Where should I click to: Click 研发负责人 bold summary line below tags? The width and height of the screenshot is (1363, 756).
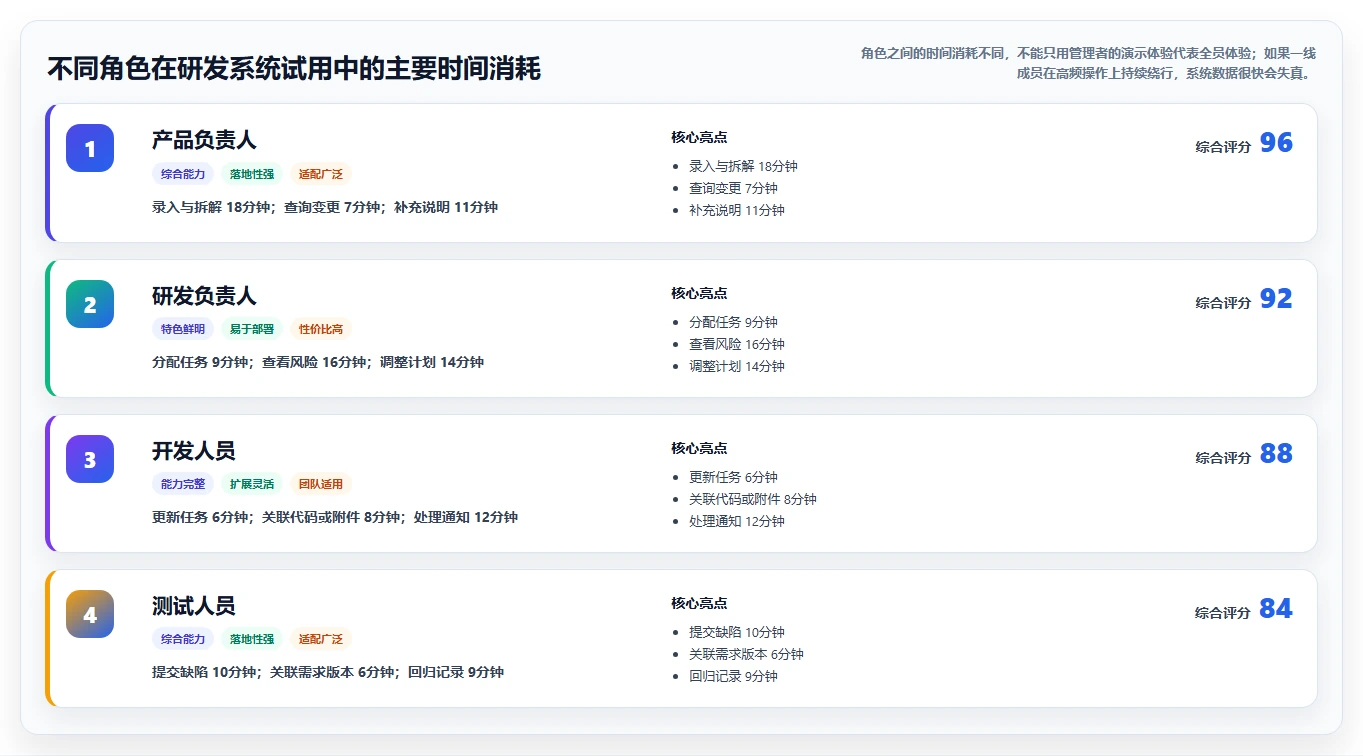click(x=318, y=362)
